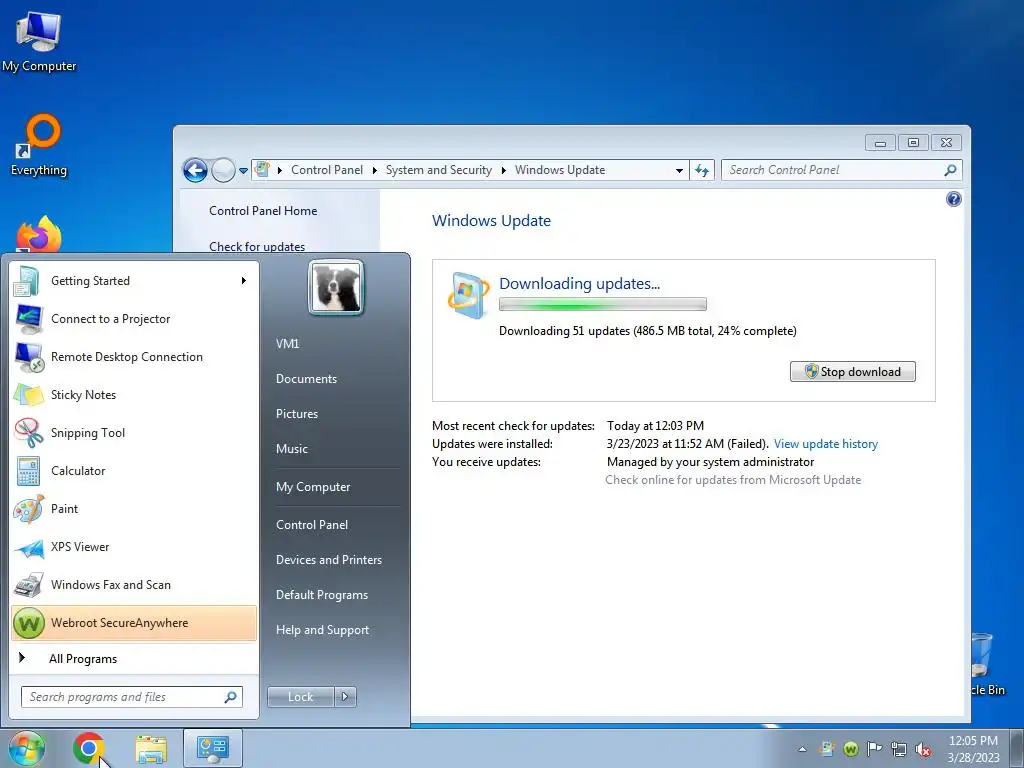This screenshot has width=1024, height=768.
Task: Click Check for updates in sidebar
Action: pyautogui.click(x=257, y=247)
